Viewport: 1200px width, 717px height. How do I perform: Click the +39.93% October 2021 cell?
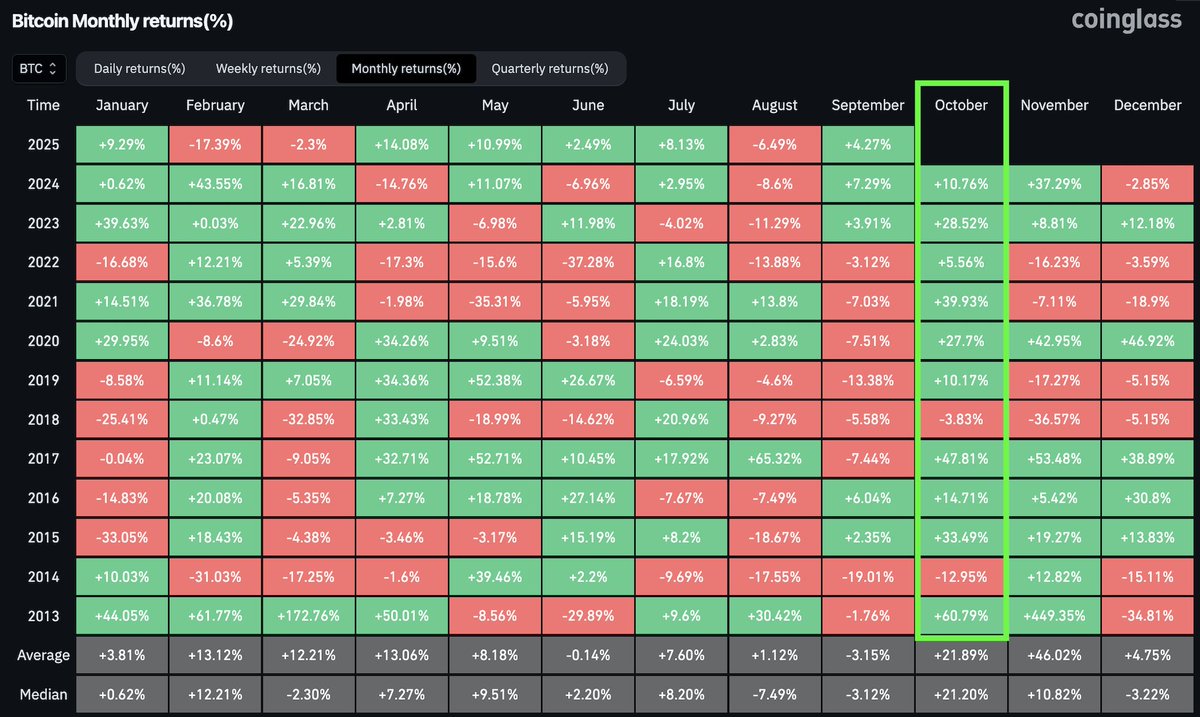tap(961, 301)
